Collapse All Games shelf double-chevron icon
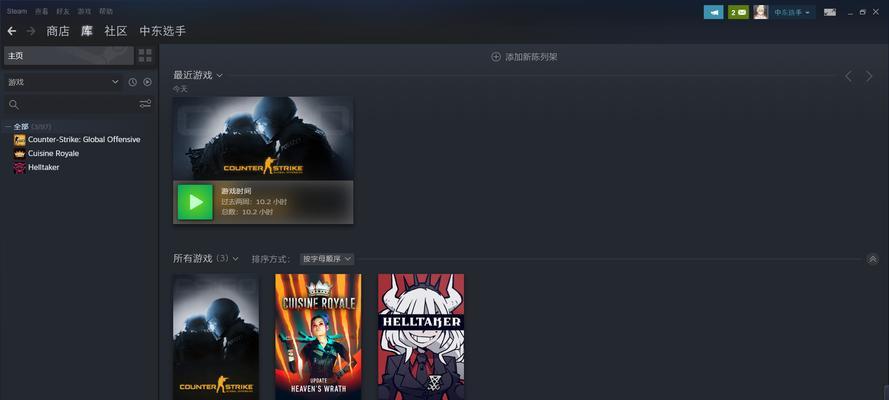The image size is (889, 400). coord(873,259)
